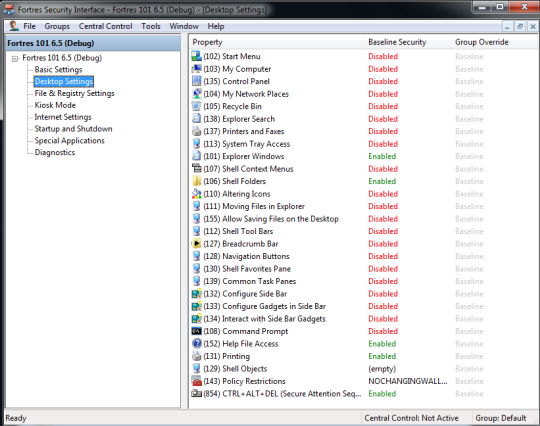Click the Control Panel row icon

pyautogui.click(x=196, y=81)
